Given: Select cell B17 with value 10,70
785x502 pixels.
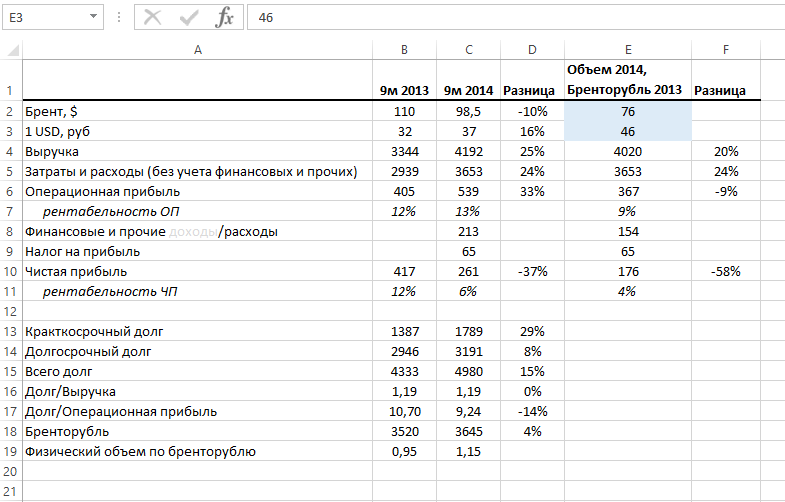Looking at the screenshot, I should pyautogui.click(x=405, y=411).
